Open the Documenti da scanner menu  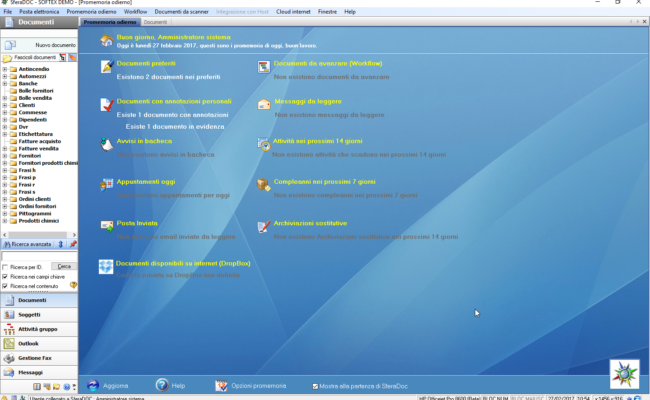pyautogui.click(x=181, y=12)
